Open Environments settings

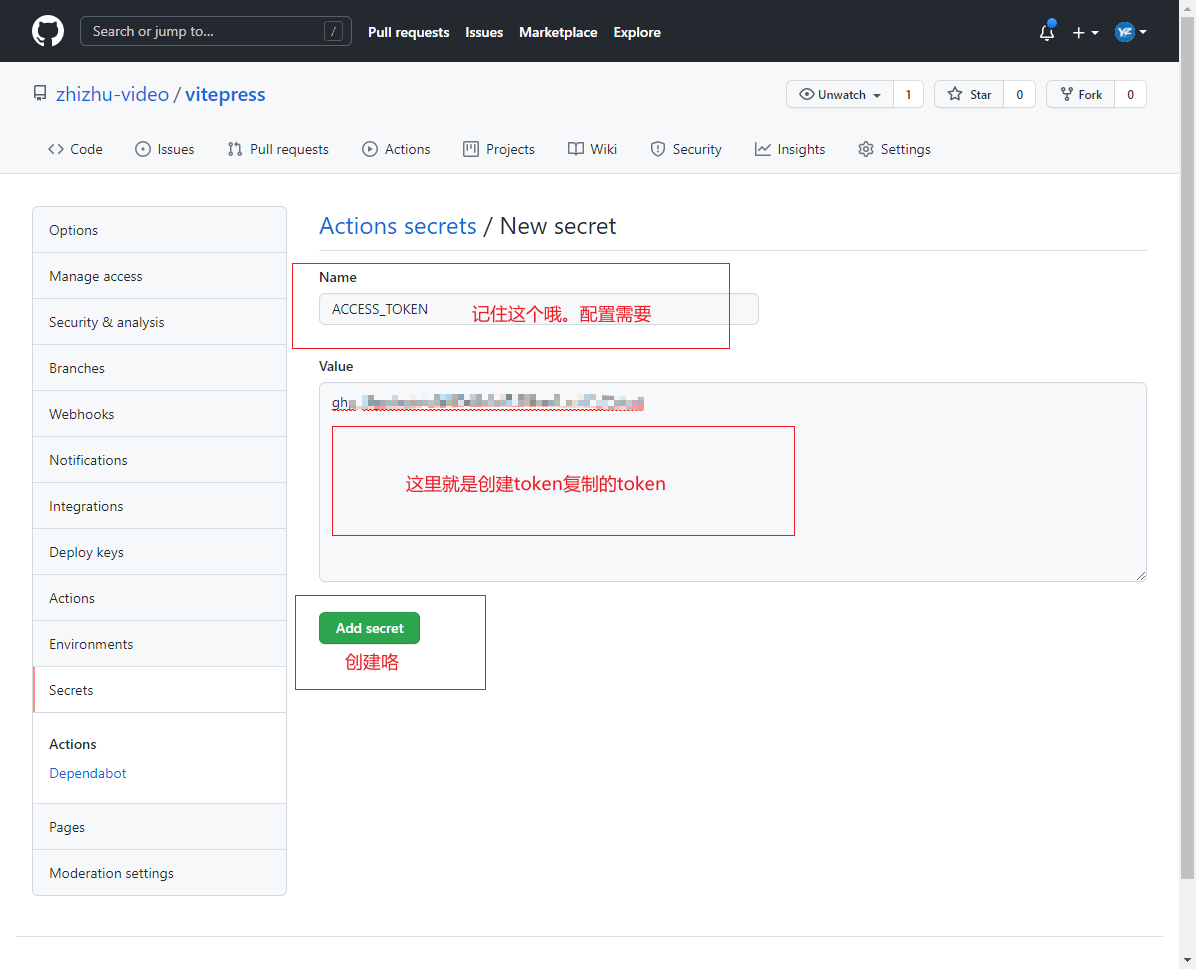[x=159, y=644]
